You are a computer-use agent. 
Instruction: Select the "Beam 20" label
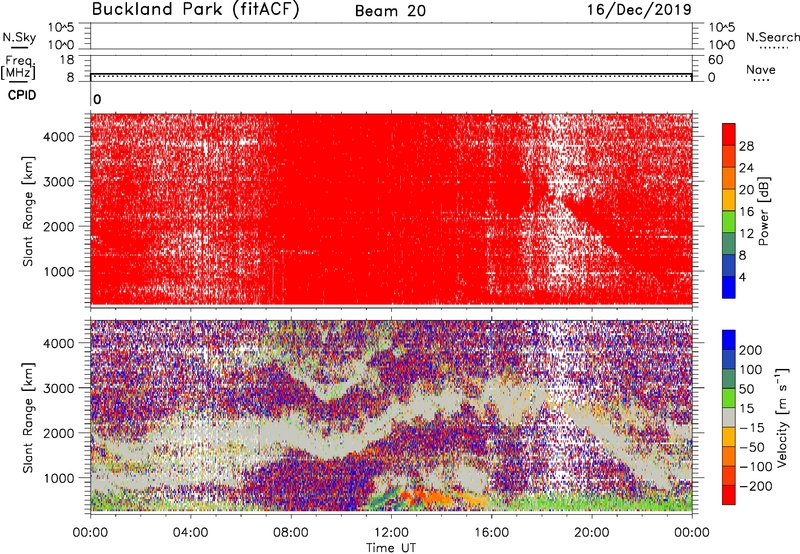[x=390, y=11]
